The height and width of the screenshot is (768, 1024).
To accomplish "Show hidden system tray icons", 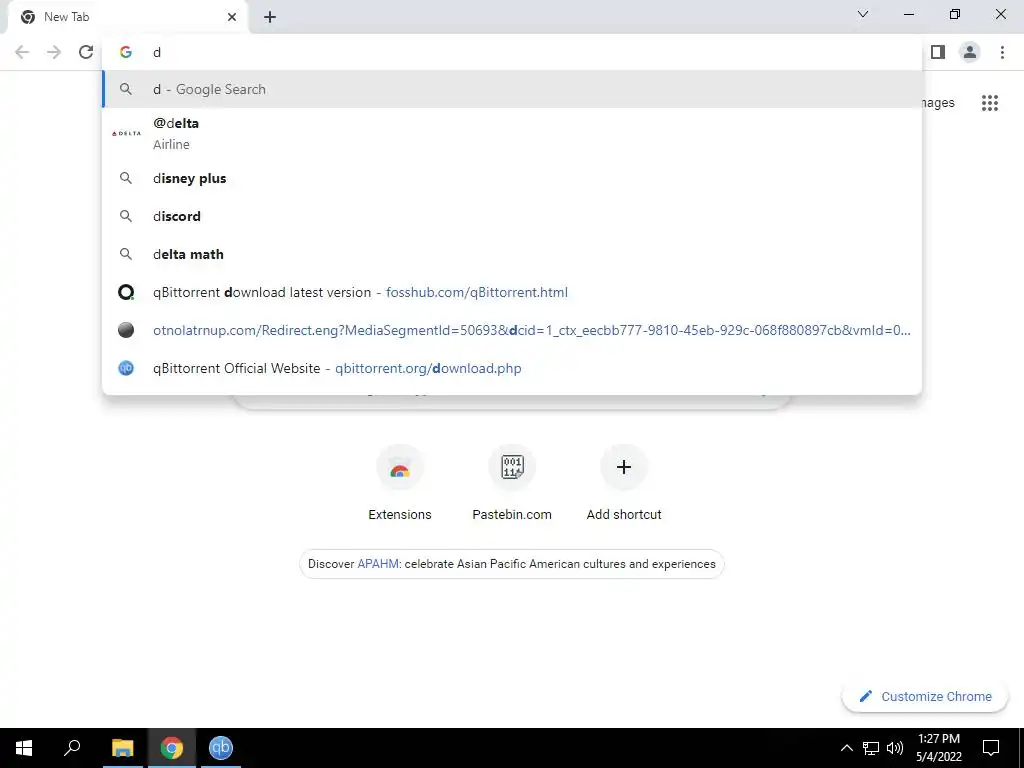I will coord(846,748).
